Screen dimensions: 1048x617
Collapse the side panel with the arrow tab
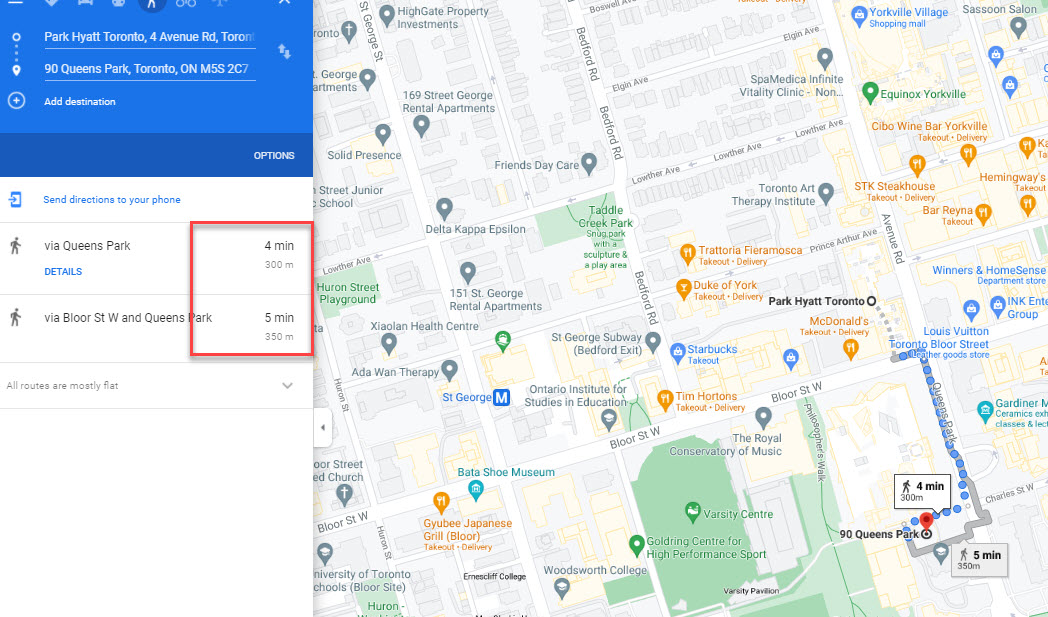click(x=322, y=428)
